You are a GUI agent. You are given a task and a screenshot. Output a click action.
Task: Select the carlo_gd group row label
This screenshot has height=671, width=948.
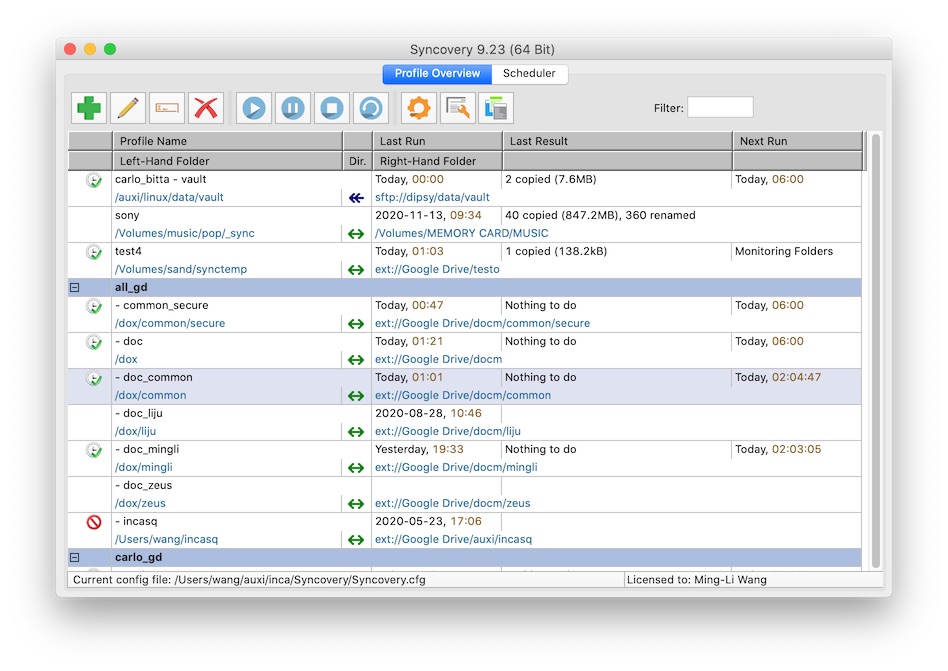(138, 557)
